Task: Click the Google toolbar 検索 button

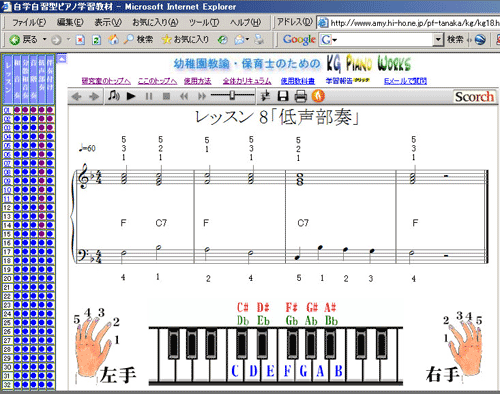Action: click(x=455, y=40)
